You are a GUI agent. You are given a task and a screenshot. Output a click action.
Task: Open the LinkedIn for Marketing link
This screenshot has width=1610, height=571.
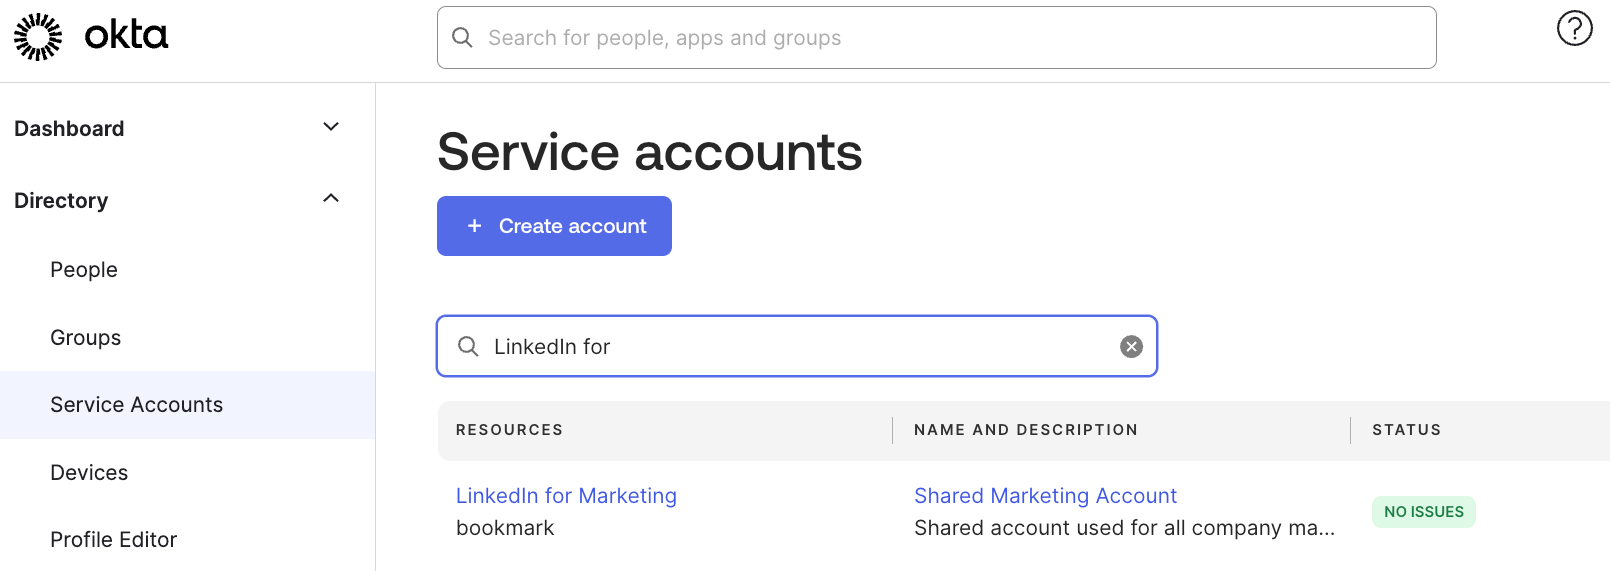pos(566,496)
